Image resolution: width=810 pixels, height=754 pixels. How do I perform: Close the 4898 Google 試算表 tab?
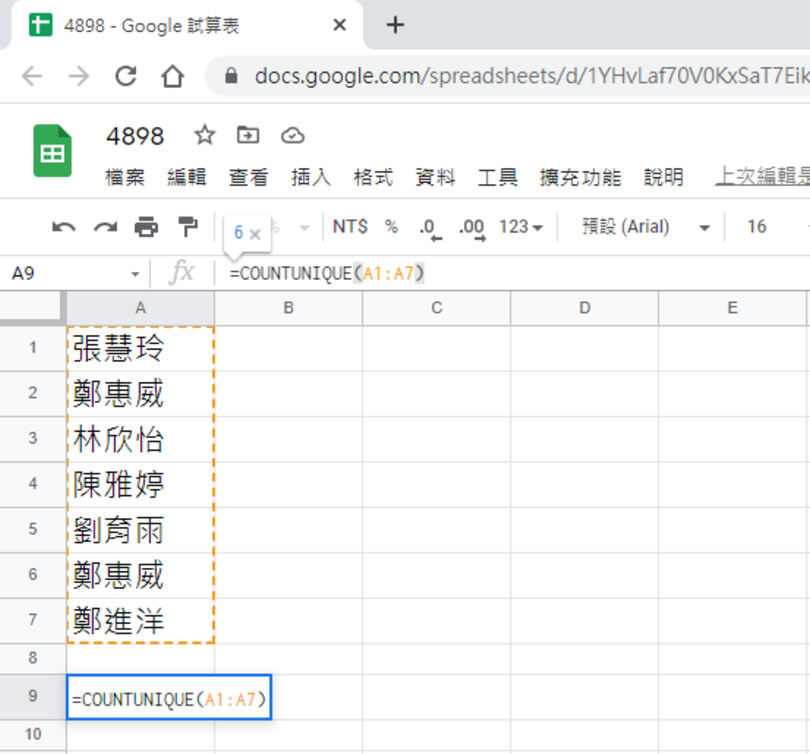click(339, 25)
